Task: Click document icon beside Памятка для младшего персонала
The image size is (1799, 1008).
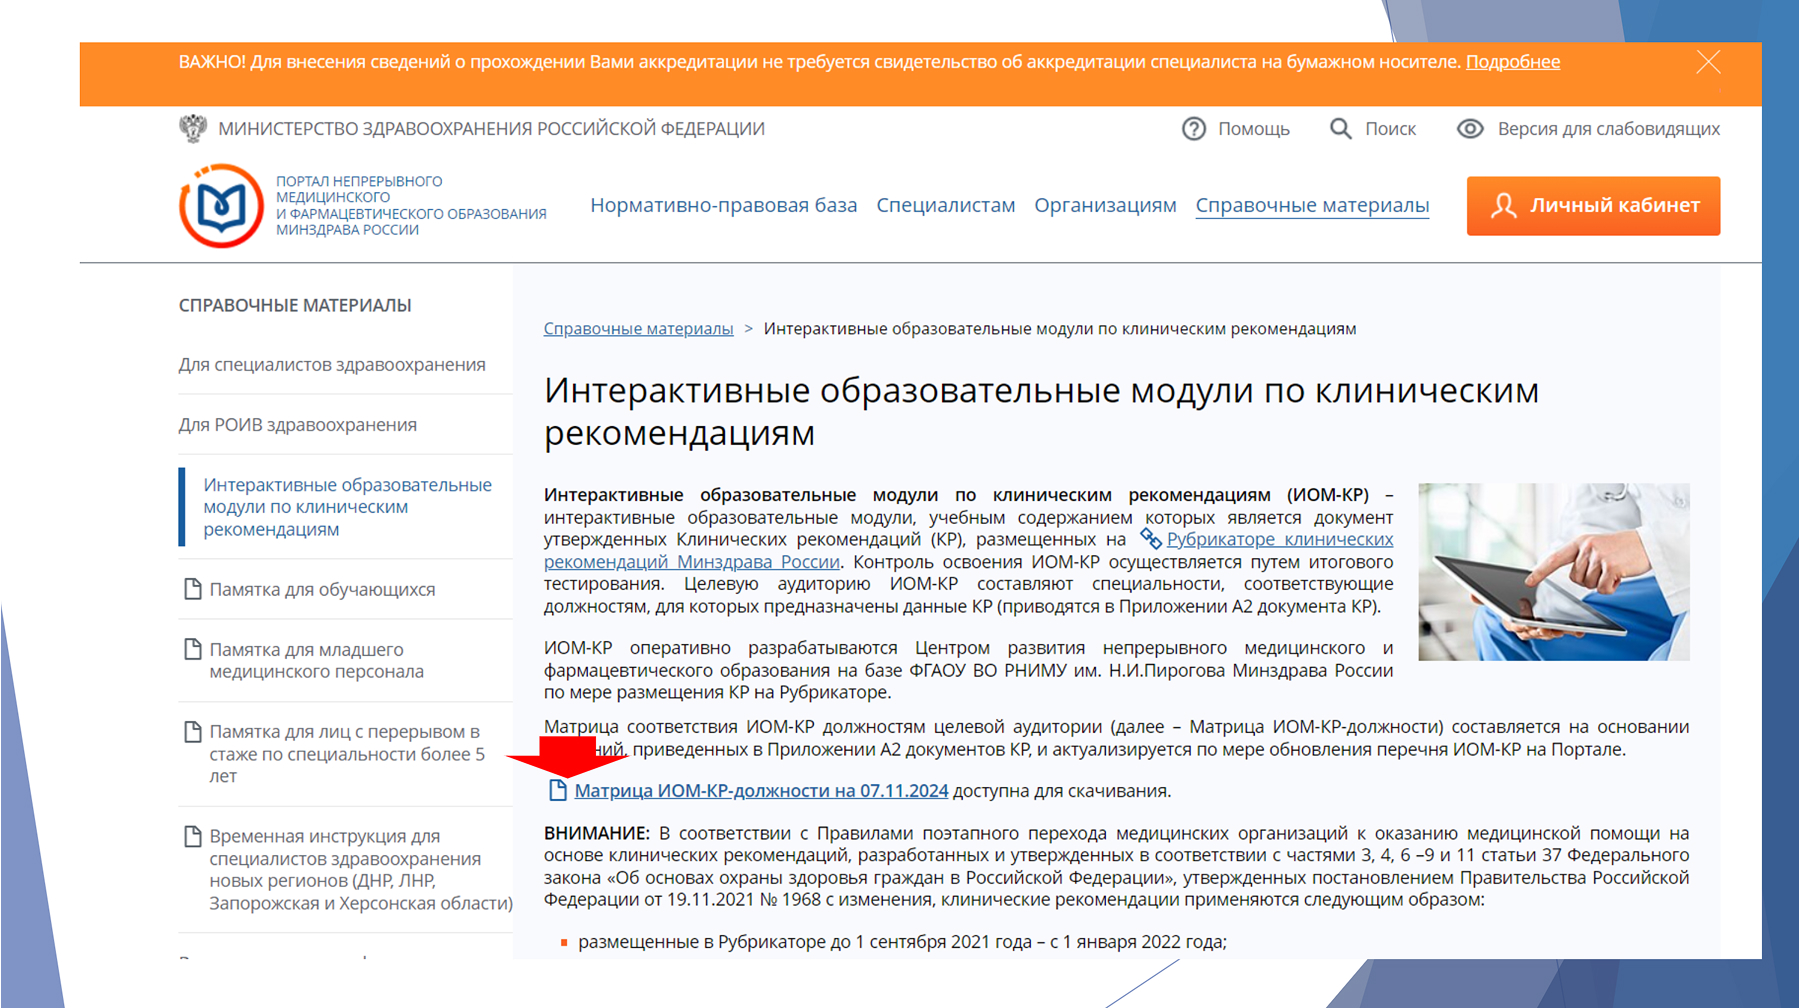Action: [x=193, y=649]
